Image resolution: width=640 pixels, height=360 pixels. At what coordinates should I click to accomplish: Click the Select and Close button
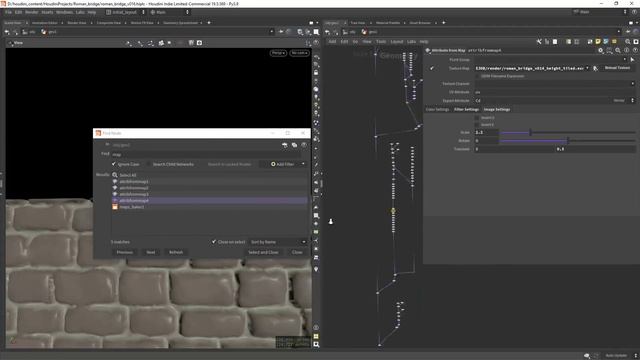[x=263, y=252]
